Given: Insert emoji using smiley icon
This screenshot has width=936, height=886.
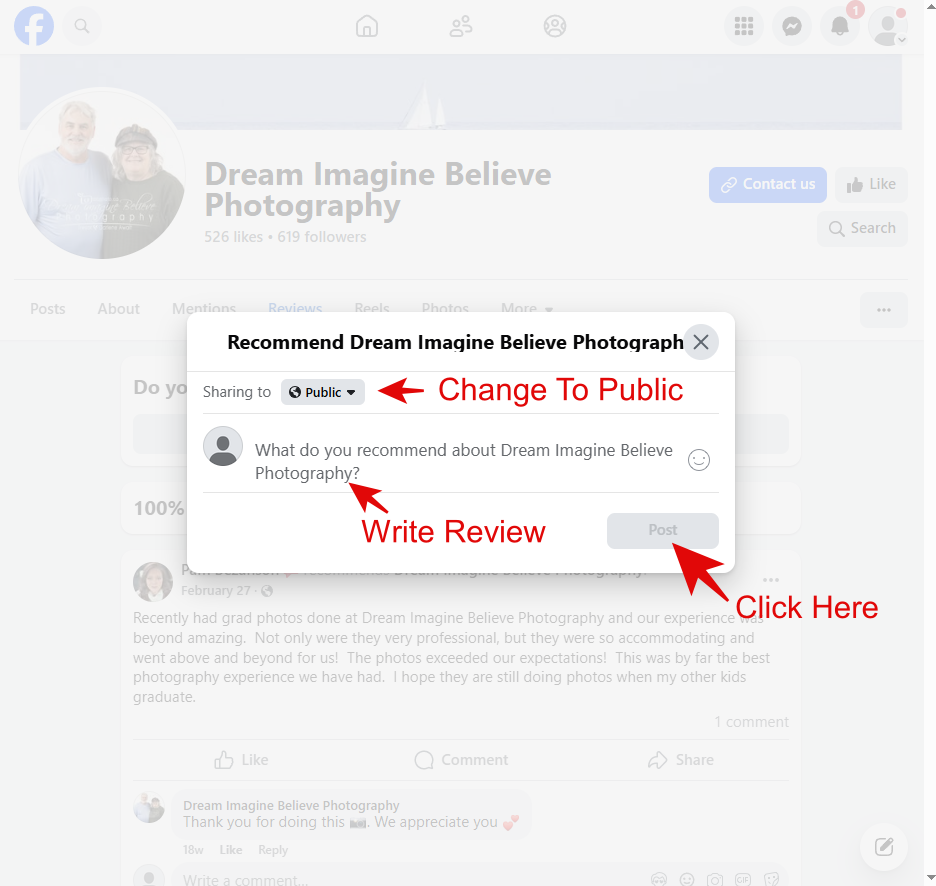Looking at the screenshot, I should (699, 460).
